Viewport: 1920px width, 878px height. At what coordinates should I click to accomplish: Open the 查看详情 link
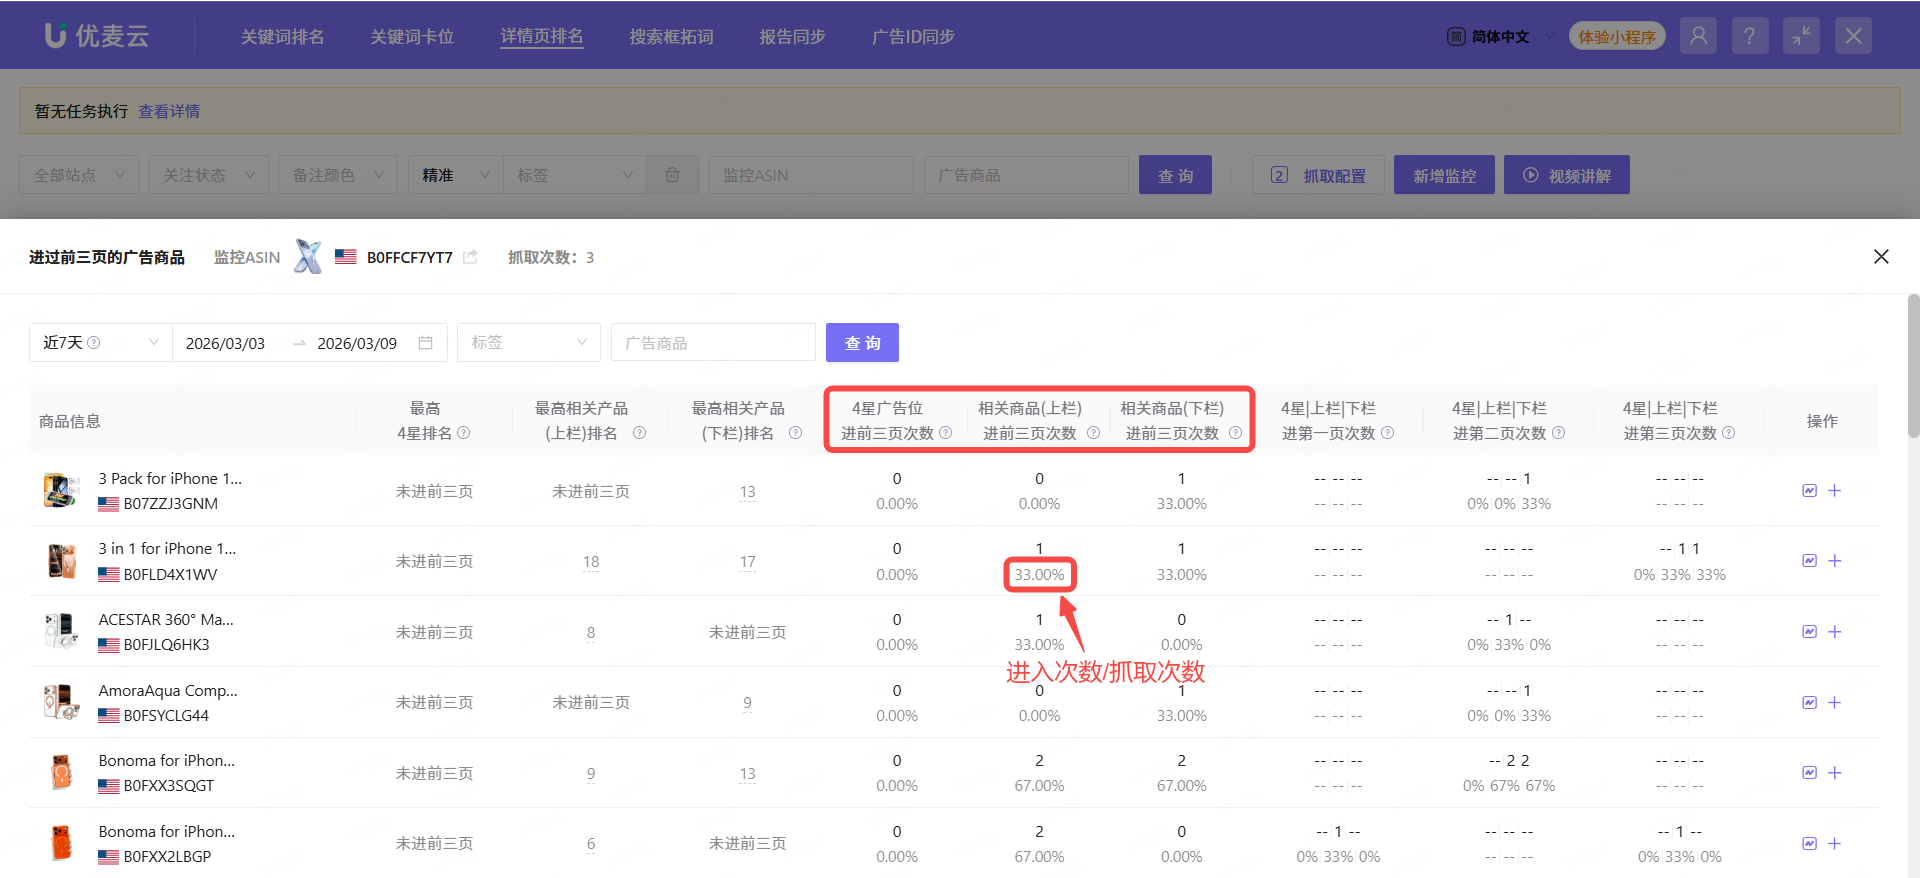point(169,111)
